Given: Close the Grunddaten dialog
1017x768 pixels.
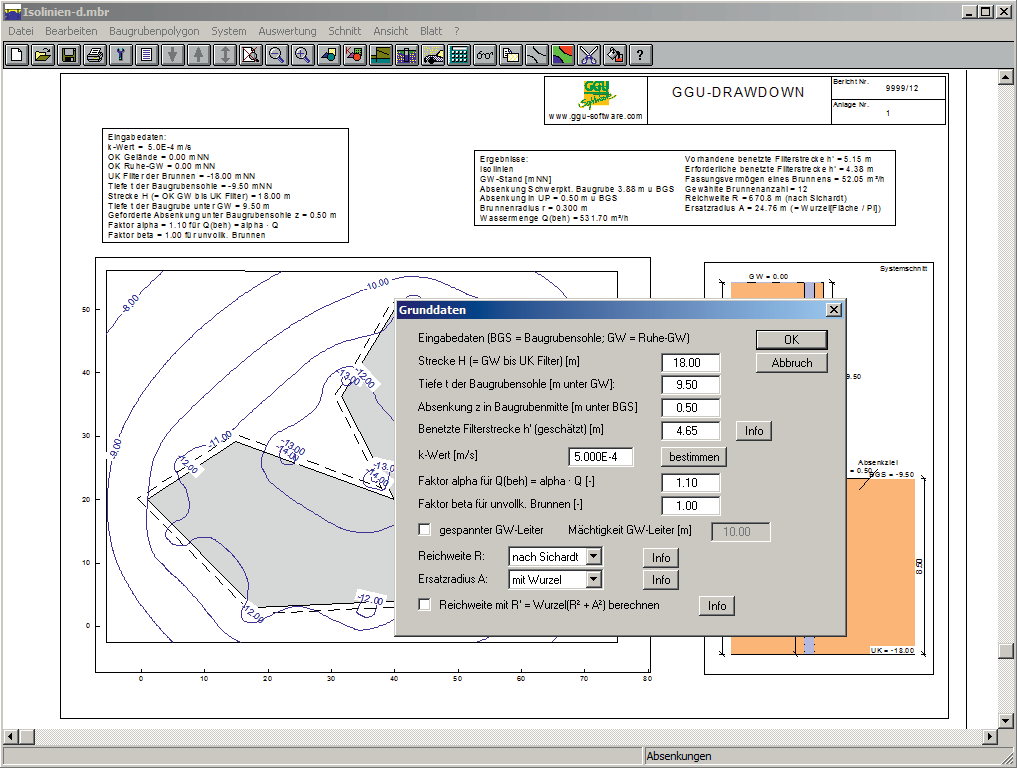Looking at the screenshot, I should click(834, 310).
